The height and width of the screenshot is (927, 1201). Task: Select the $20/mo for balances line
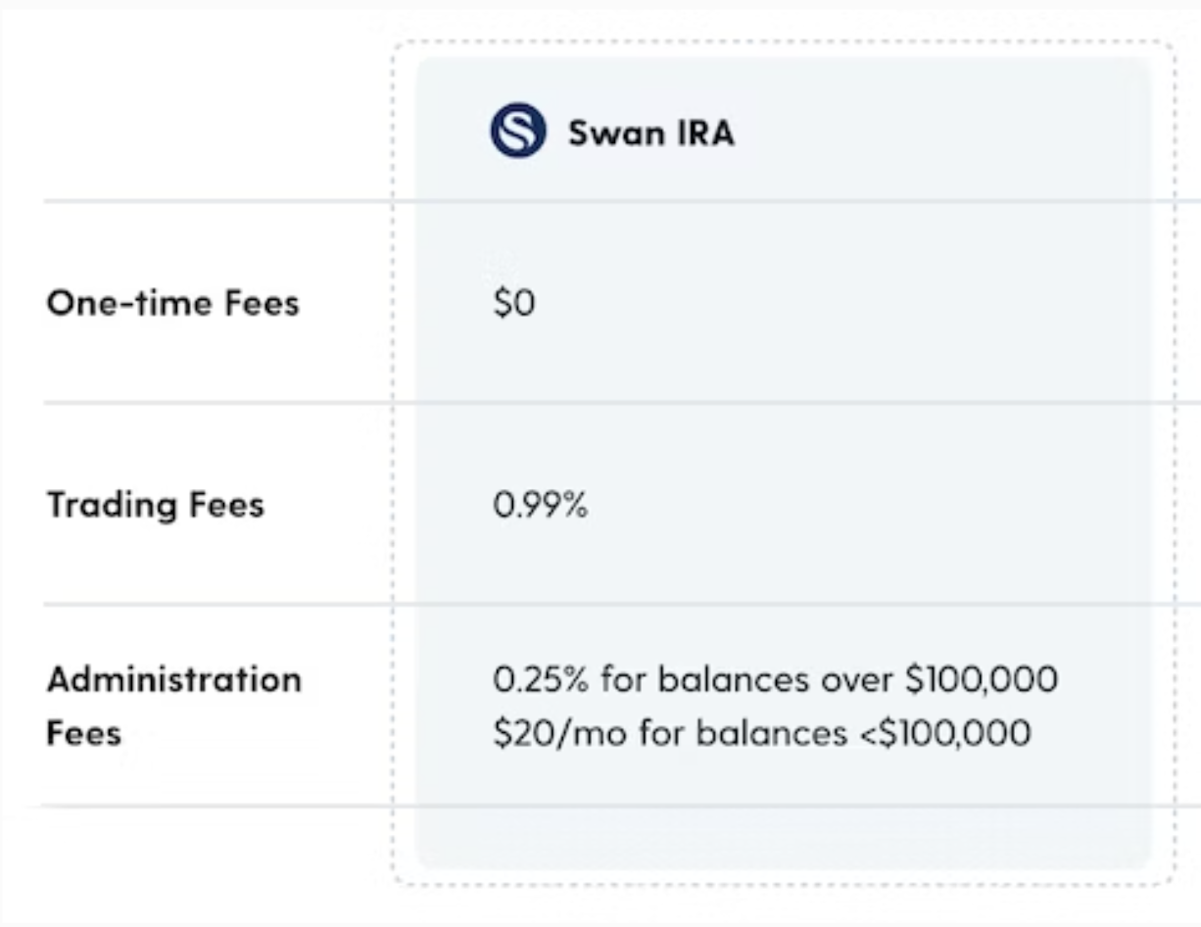coord(761,733)
